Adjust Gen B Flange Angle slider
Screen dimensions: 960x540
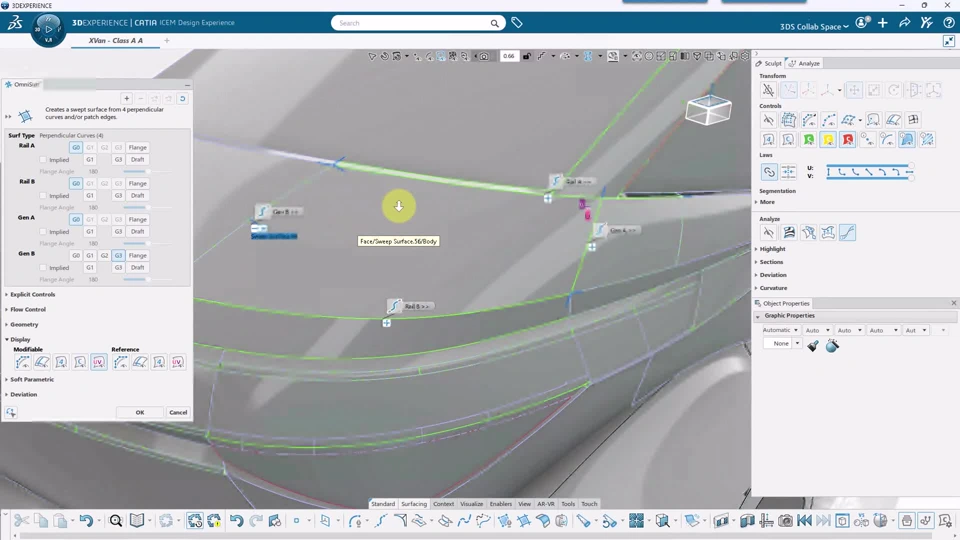click(146, 279)
